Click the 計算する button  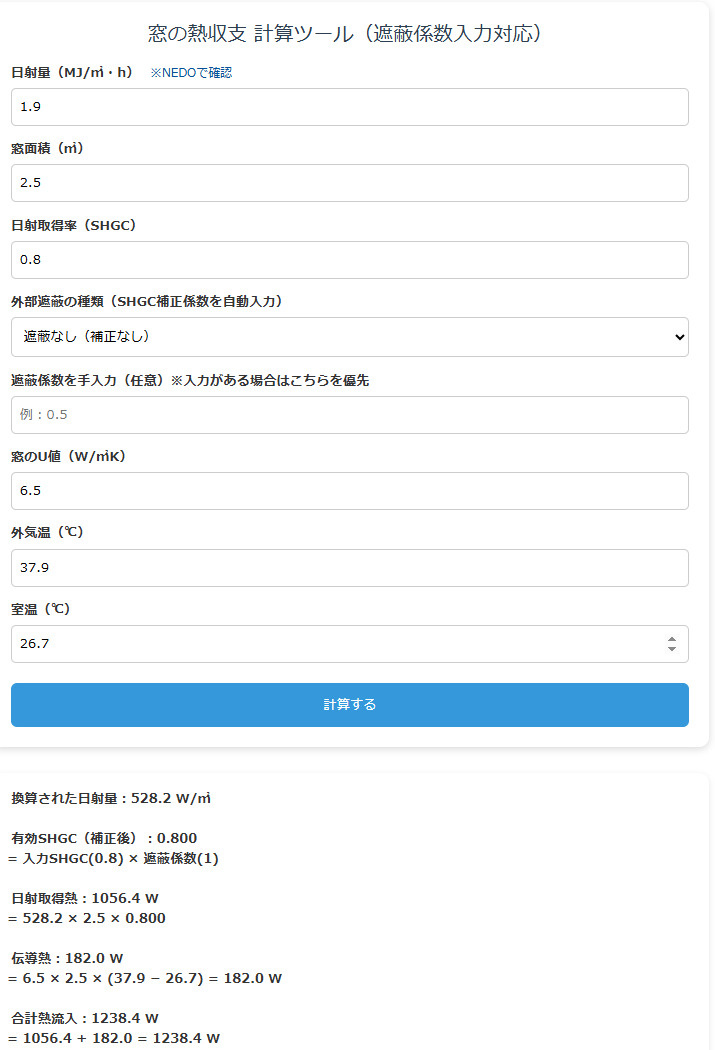click(349, 704)
